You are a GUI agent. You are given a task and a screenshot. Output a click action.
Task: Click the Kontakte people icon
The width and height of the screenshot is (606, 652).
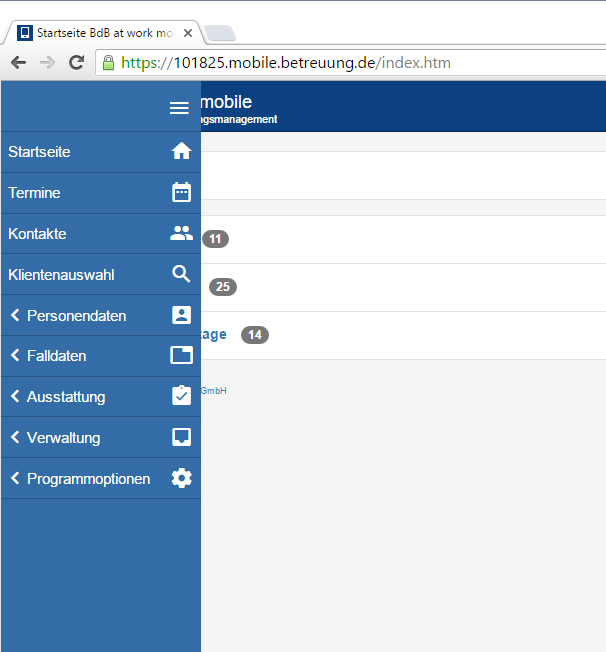coord(181,233)
